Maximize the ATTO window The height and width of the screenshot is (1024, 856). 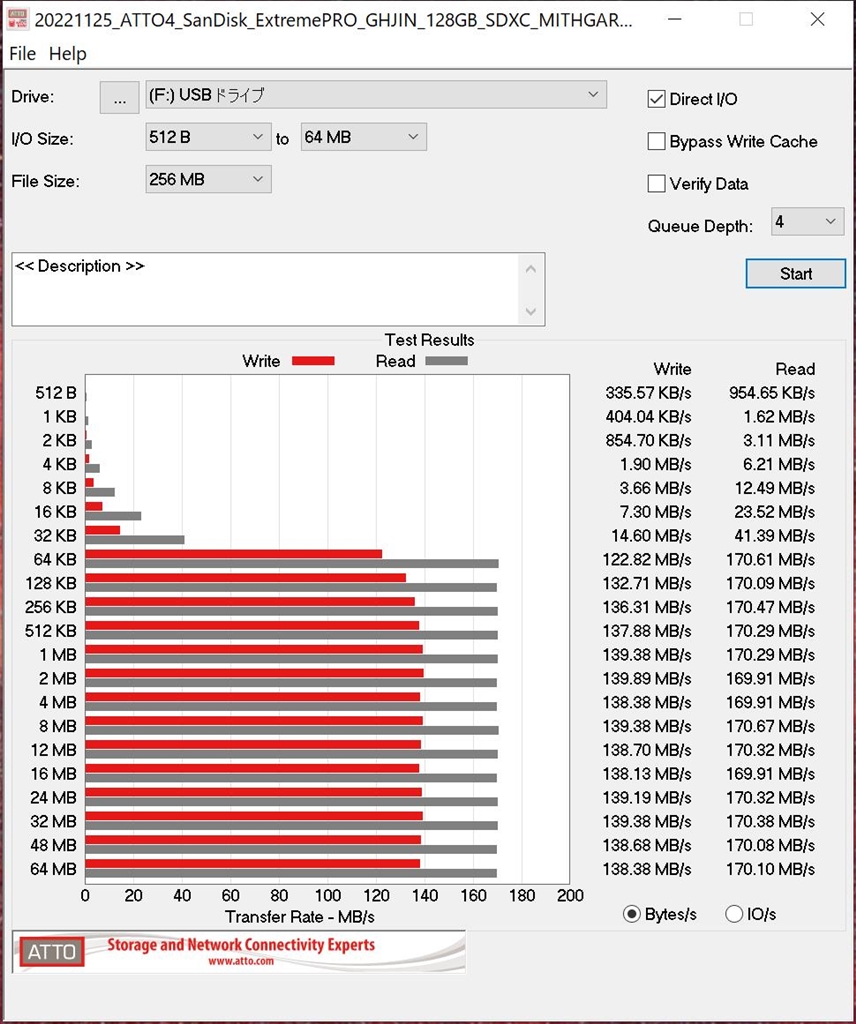[746, 20]
